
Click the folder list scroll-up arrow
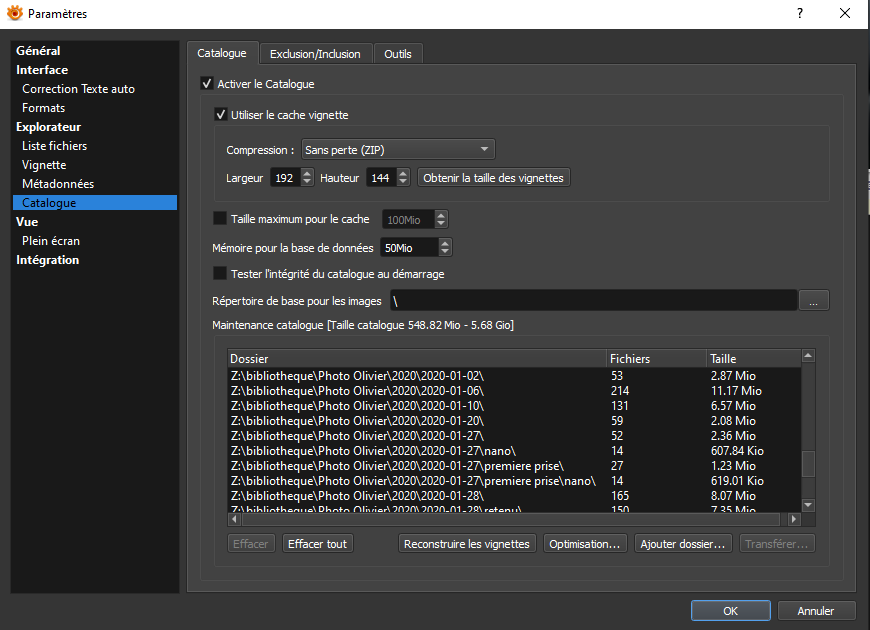(x=808, y=355)
